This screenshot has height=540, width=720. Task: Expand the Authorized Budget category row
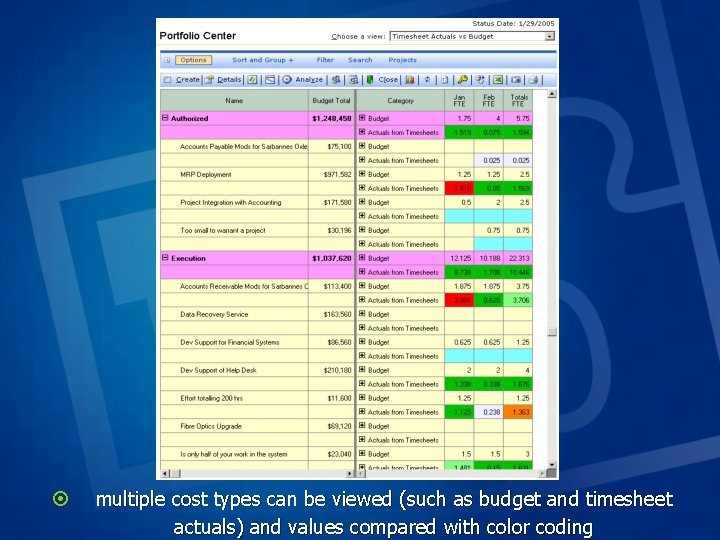coord(362,118)
